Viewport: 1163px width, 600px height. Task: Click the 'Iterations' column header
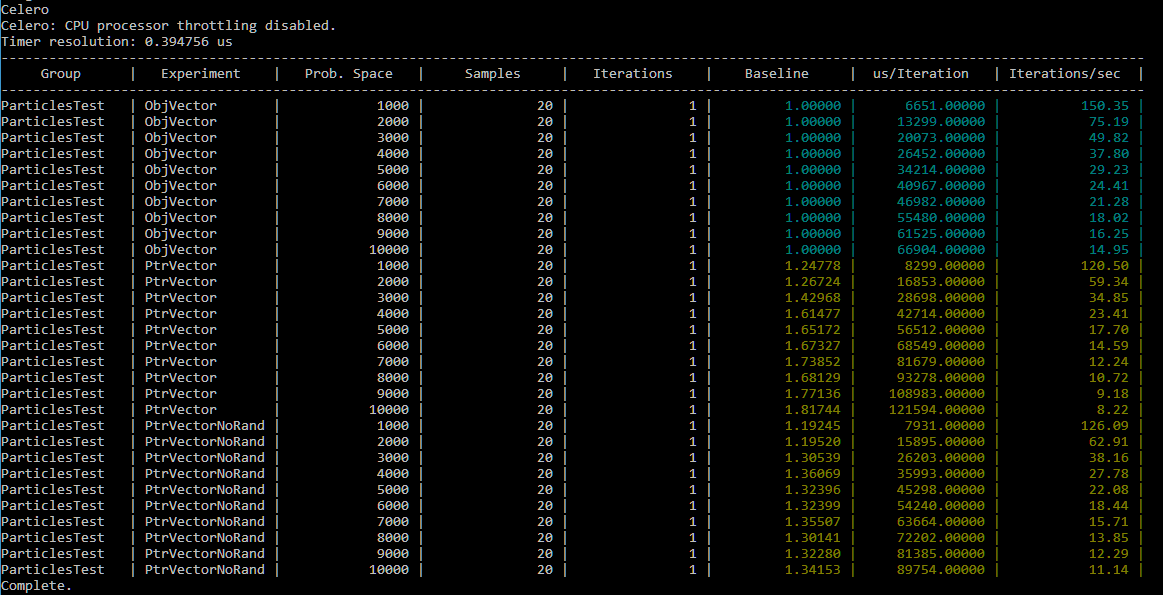click(x=632, y=73)
